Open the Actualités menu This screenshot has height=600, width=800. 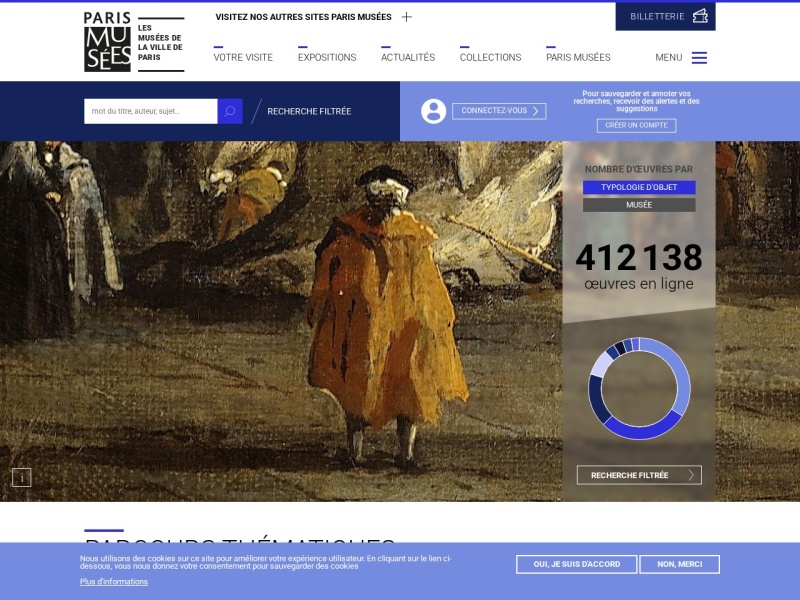(408, 57)
